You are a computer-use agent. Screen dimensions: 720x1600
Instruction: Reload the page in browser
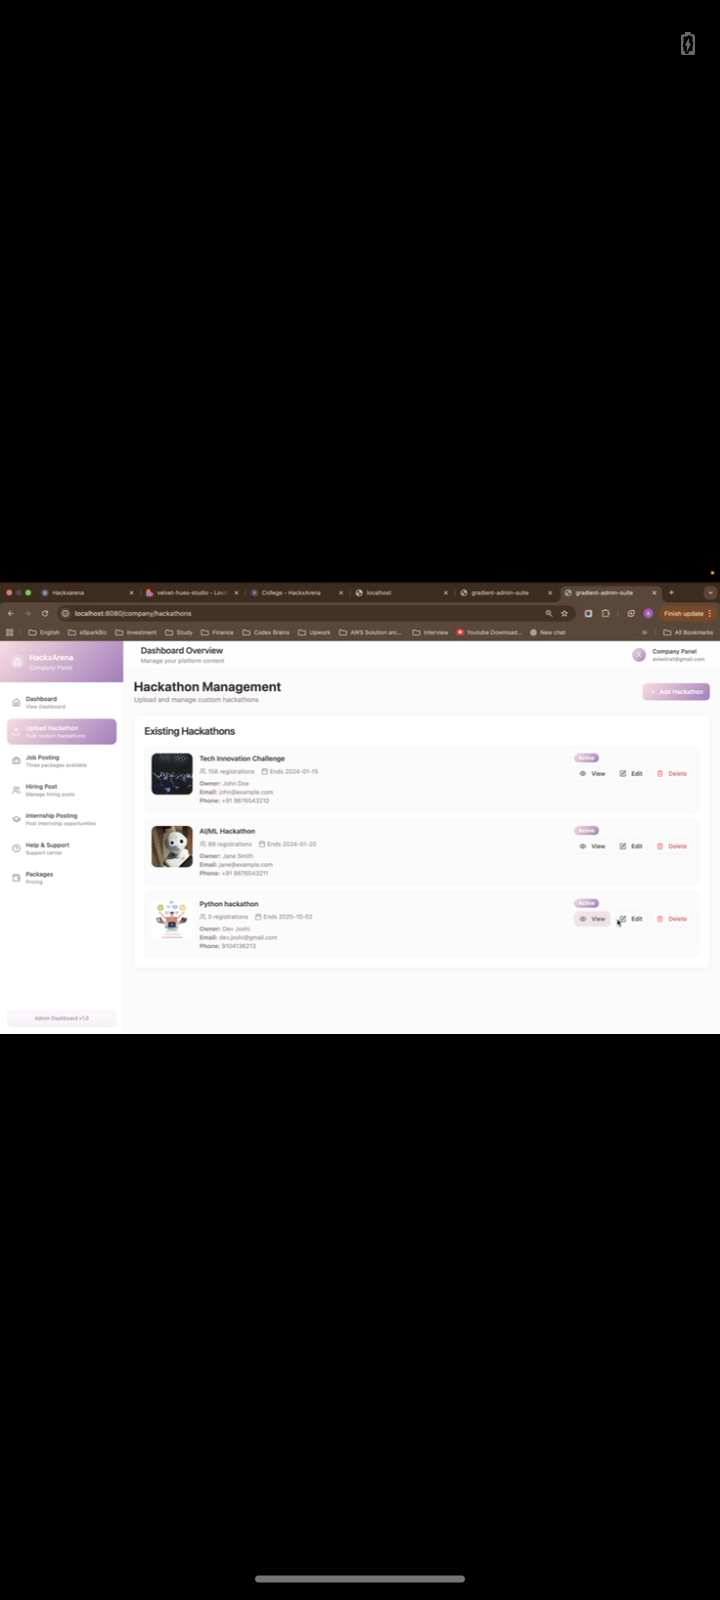click(45, 613)
